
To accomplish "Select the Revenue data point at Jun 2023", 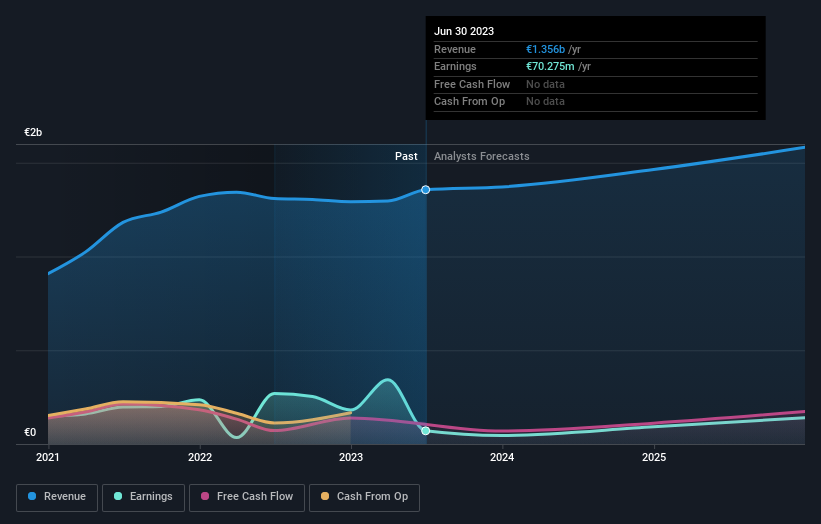I will (x=426, y=189).
